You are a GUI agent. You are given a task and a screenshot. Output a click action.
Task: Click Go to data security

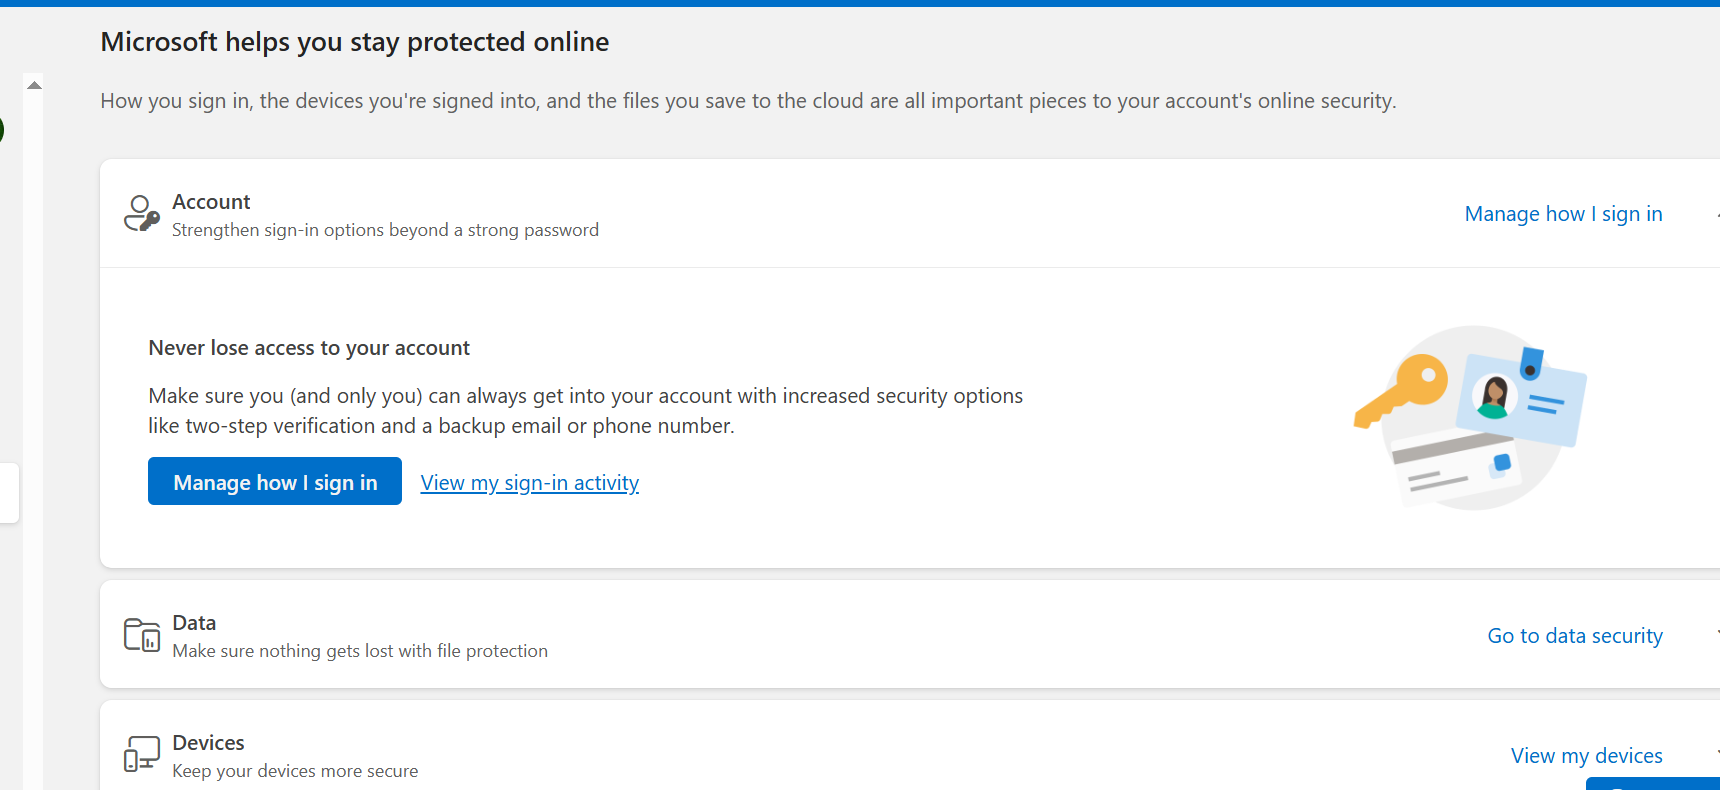(x=1574, y=635)
